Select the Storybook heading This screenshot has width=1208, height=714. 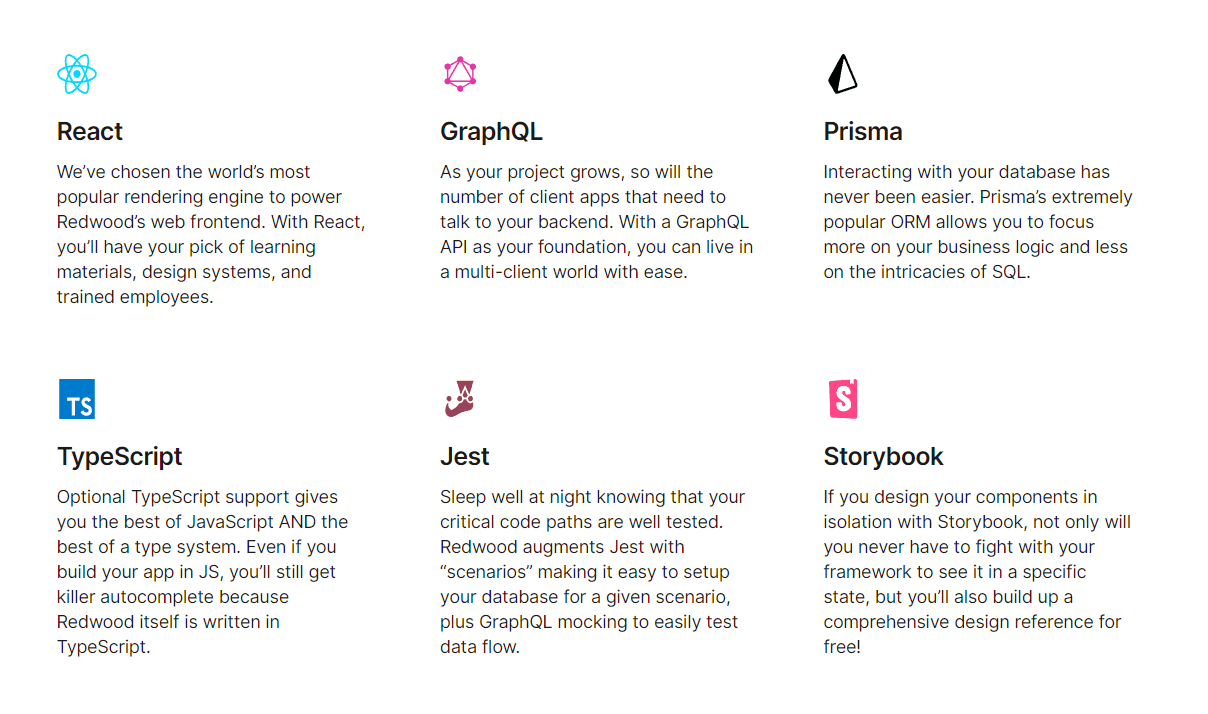884,457
